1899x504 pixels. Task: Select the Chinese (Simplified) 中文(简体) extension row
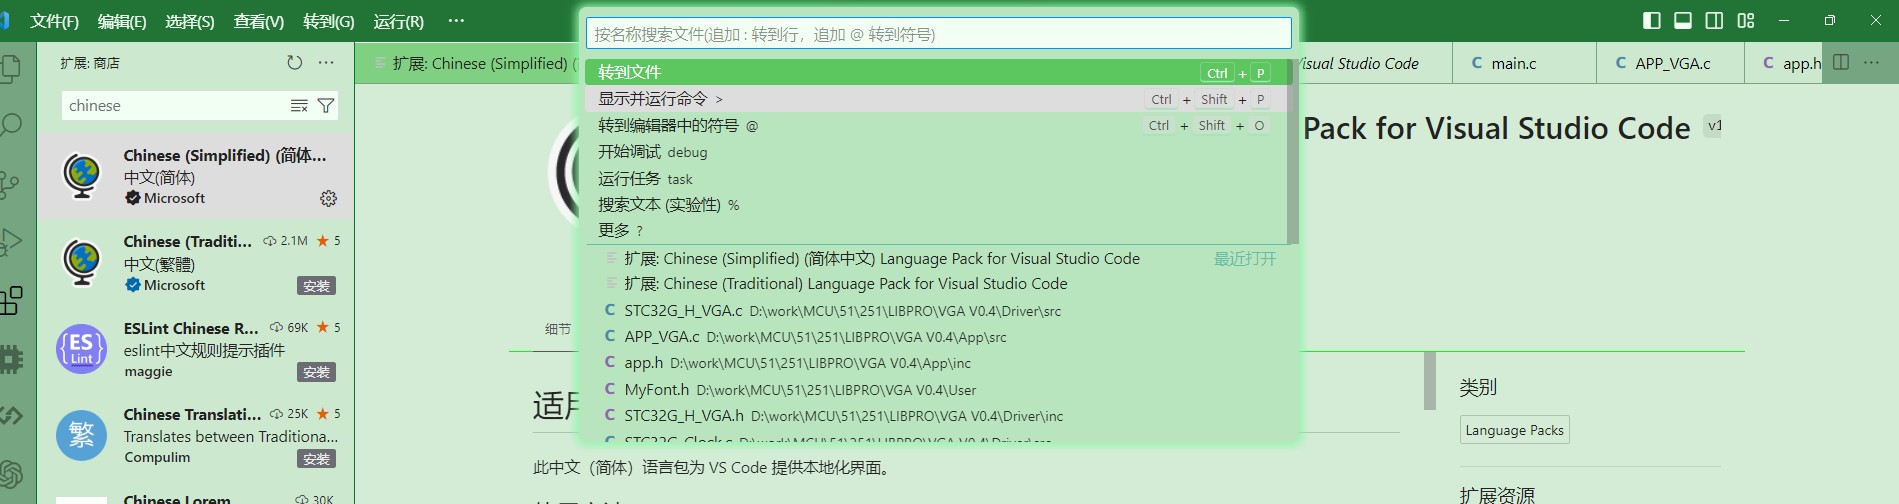196,176
